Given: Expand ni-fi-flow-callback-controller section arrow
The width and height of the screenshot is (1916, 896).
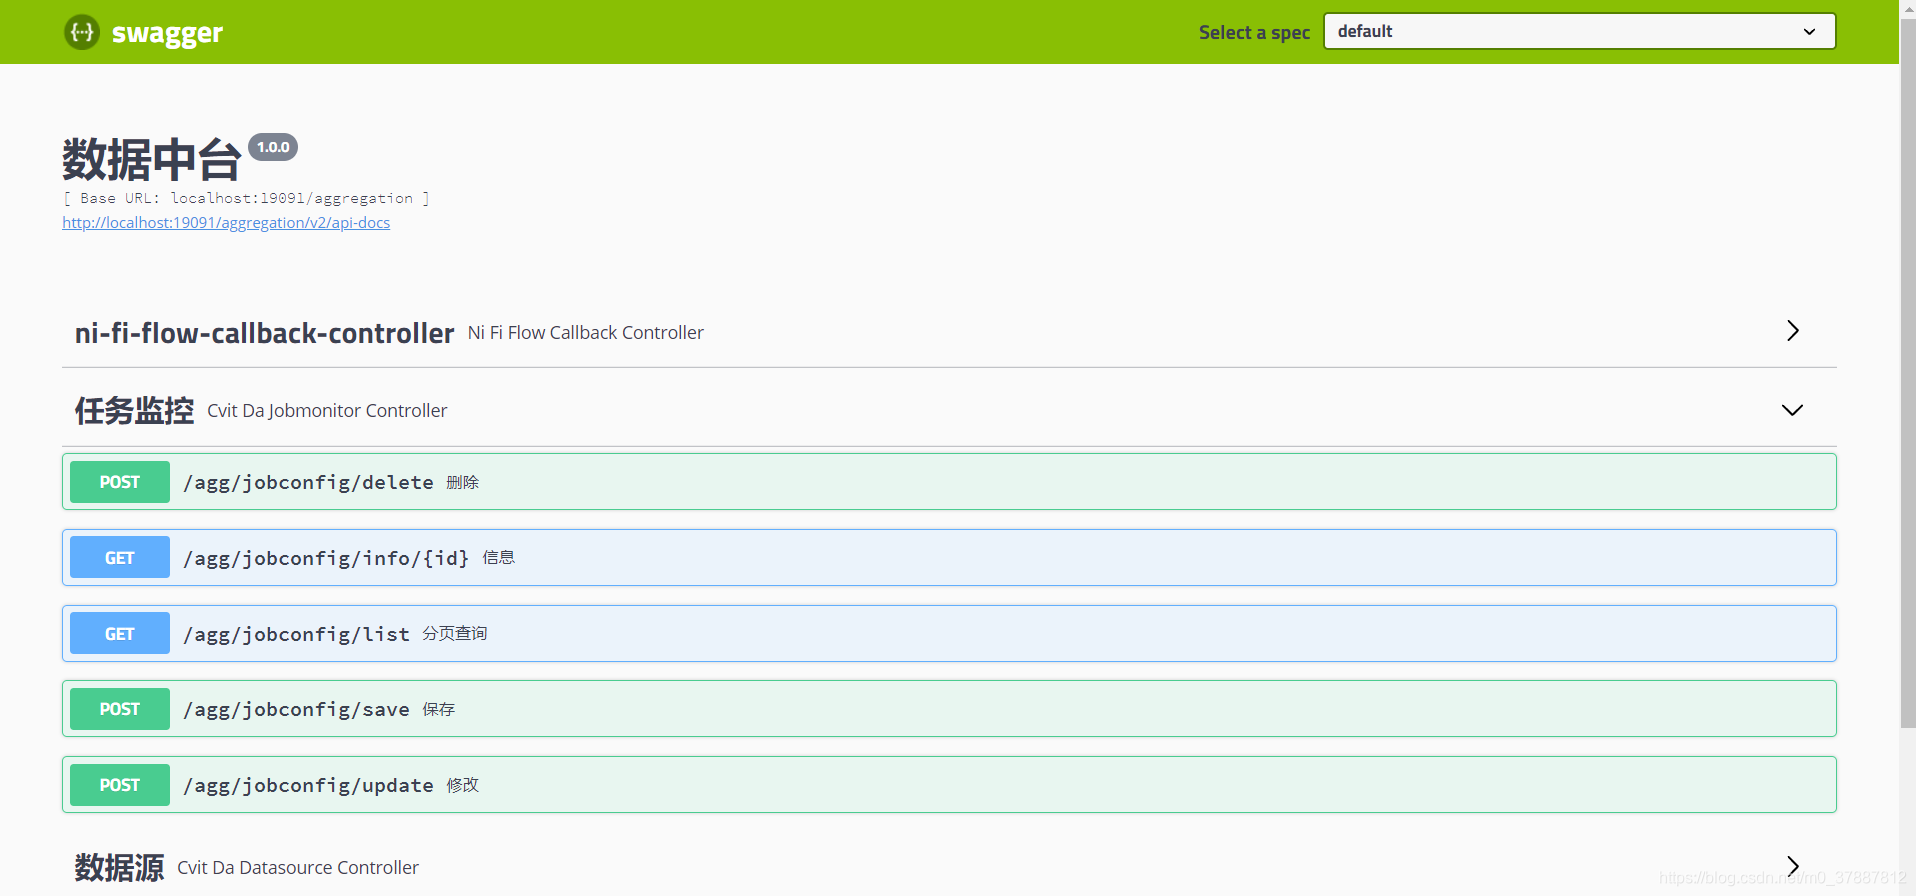Looking at the screenshot, I should [1792, 331].
